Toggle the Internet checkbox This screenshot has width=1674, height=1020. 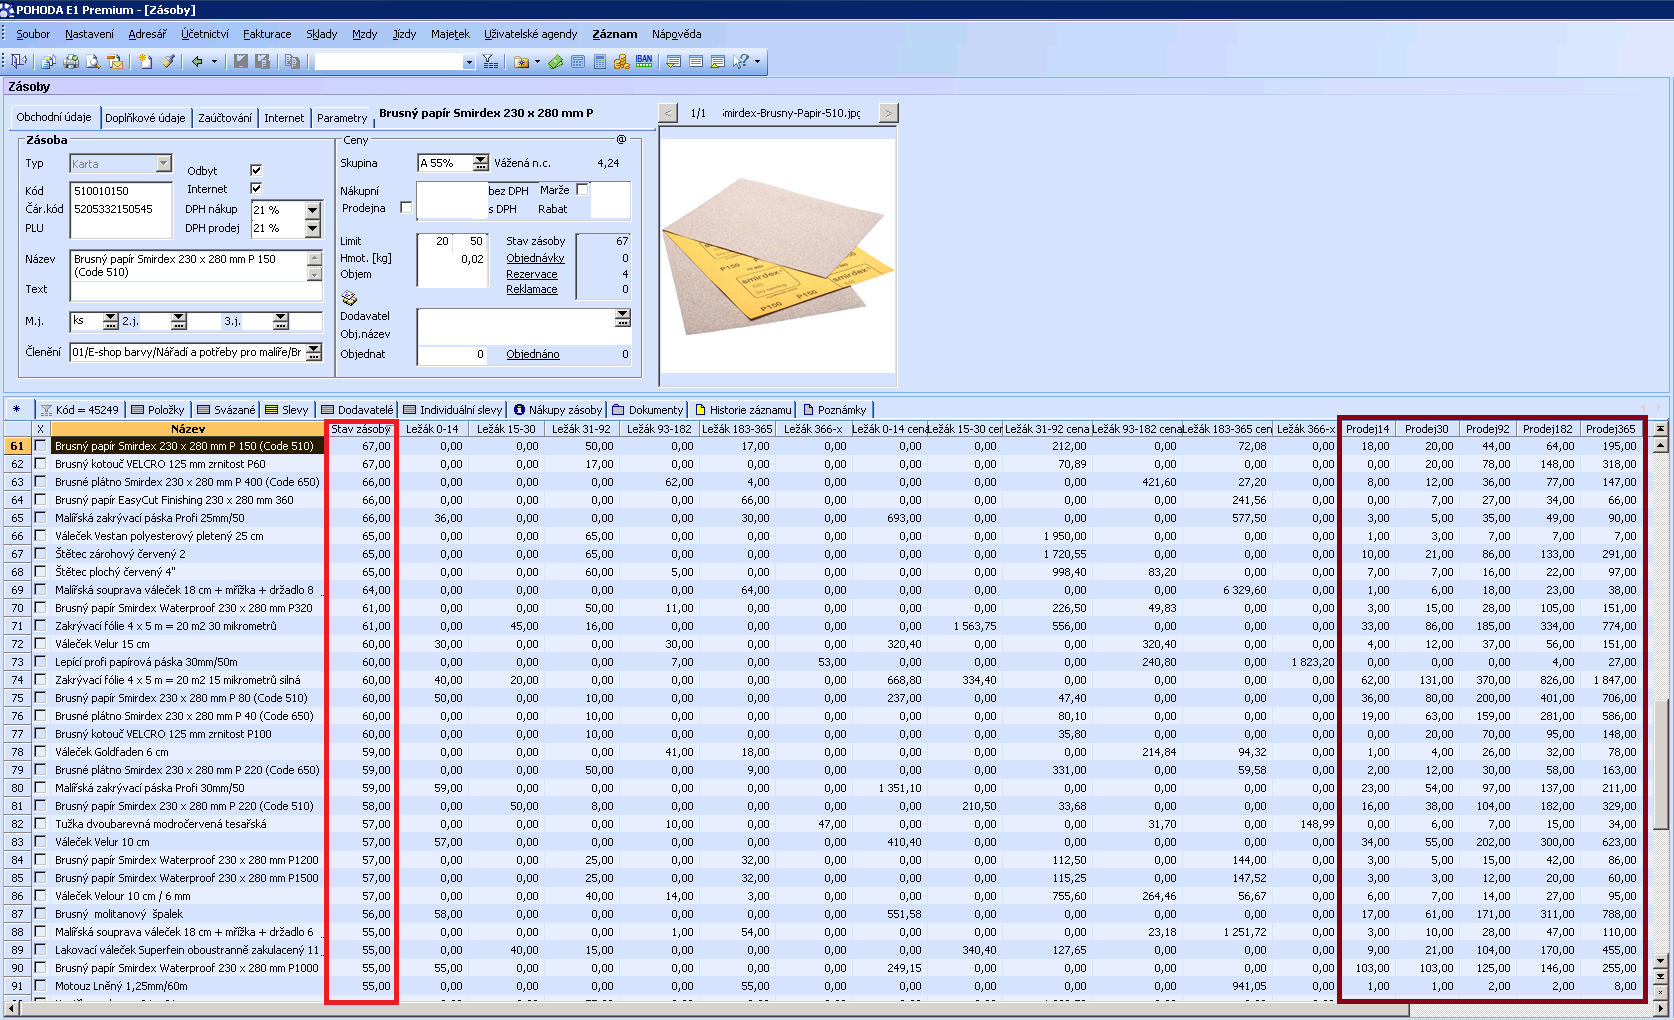pos(256,188)
